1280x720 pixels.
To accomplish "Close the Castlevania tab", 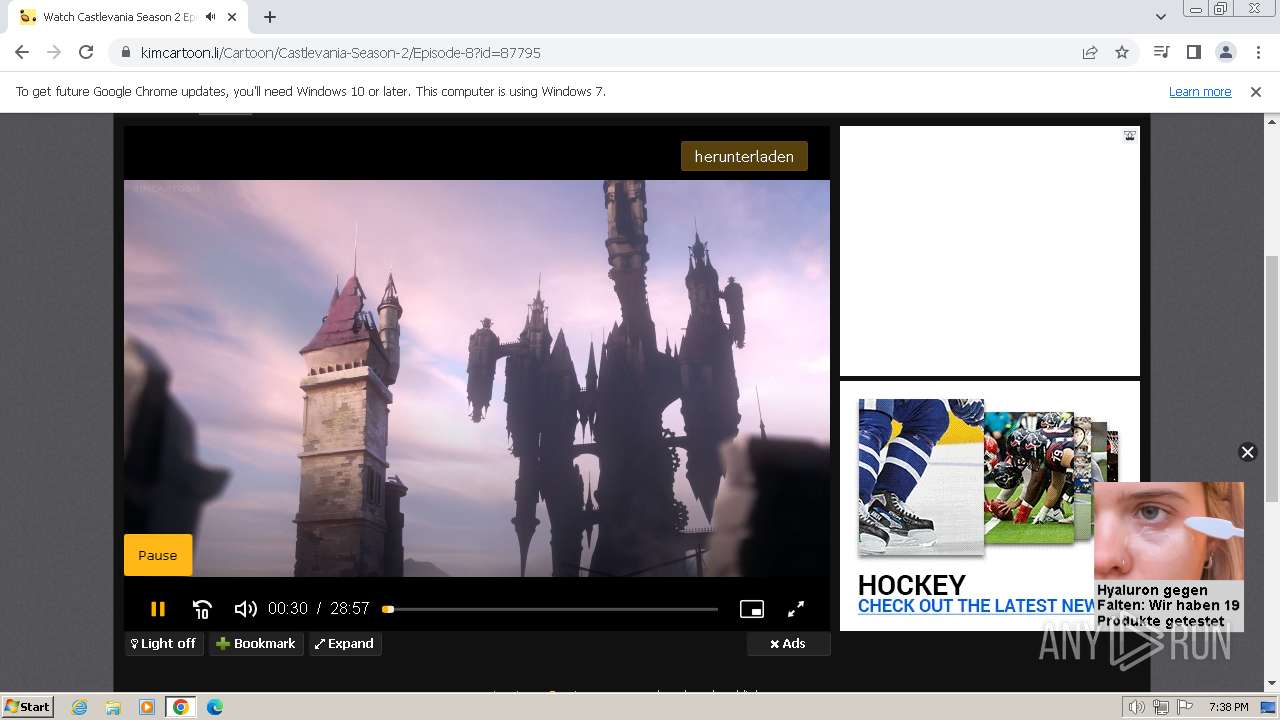I will (232, 17).
